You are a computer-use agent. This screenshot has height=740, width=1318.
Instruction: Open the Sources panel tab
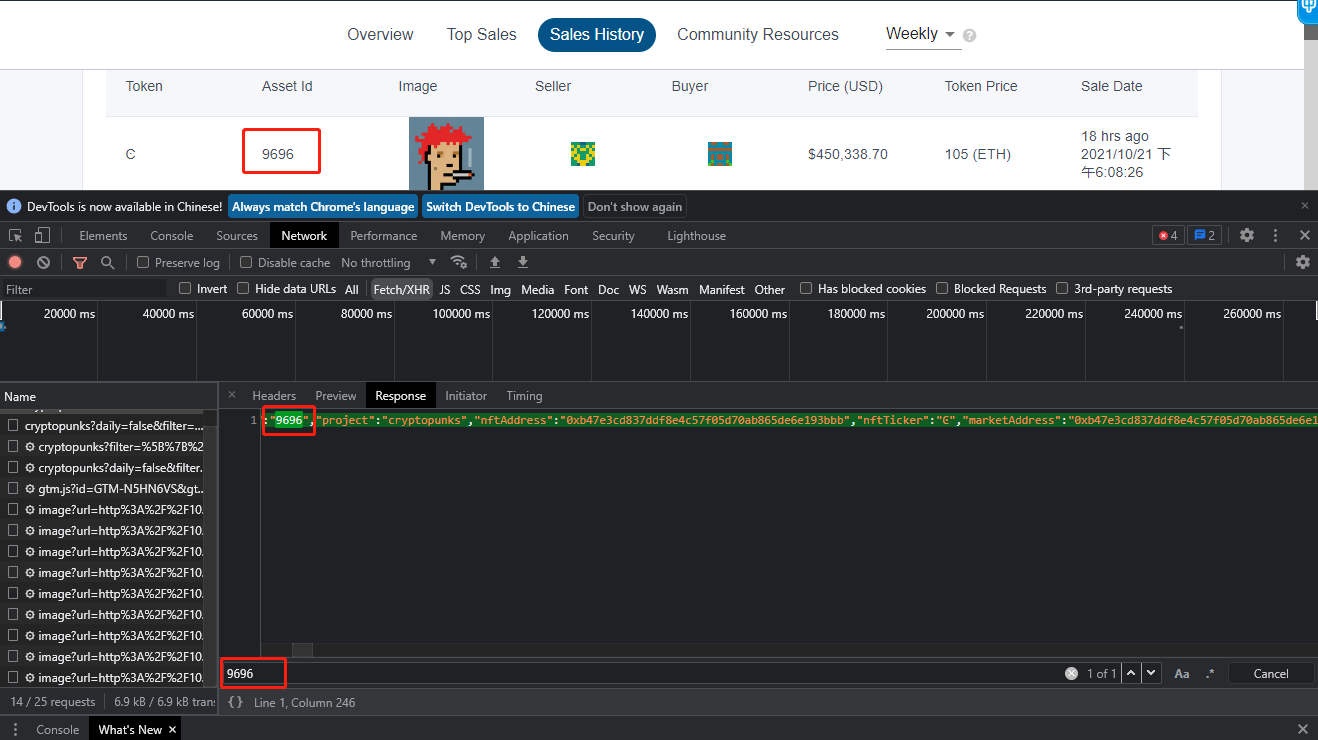pyautogui.click(x=237, y=236)
